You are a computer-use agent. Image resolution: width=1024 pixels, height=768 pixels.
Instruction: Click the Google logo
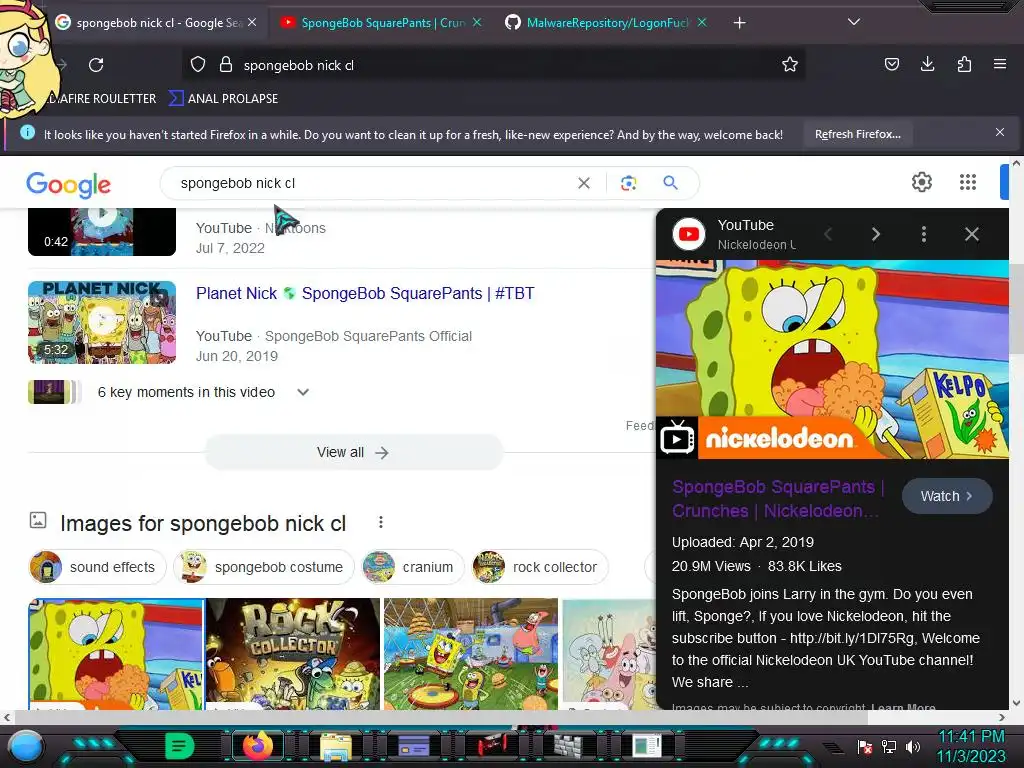point(69,185)
